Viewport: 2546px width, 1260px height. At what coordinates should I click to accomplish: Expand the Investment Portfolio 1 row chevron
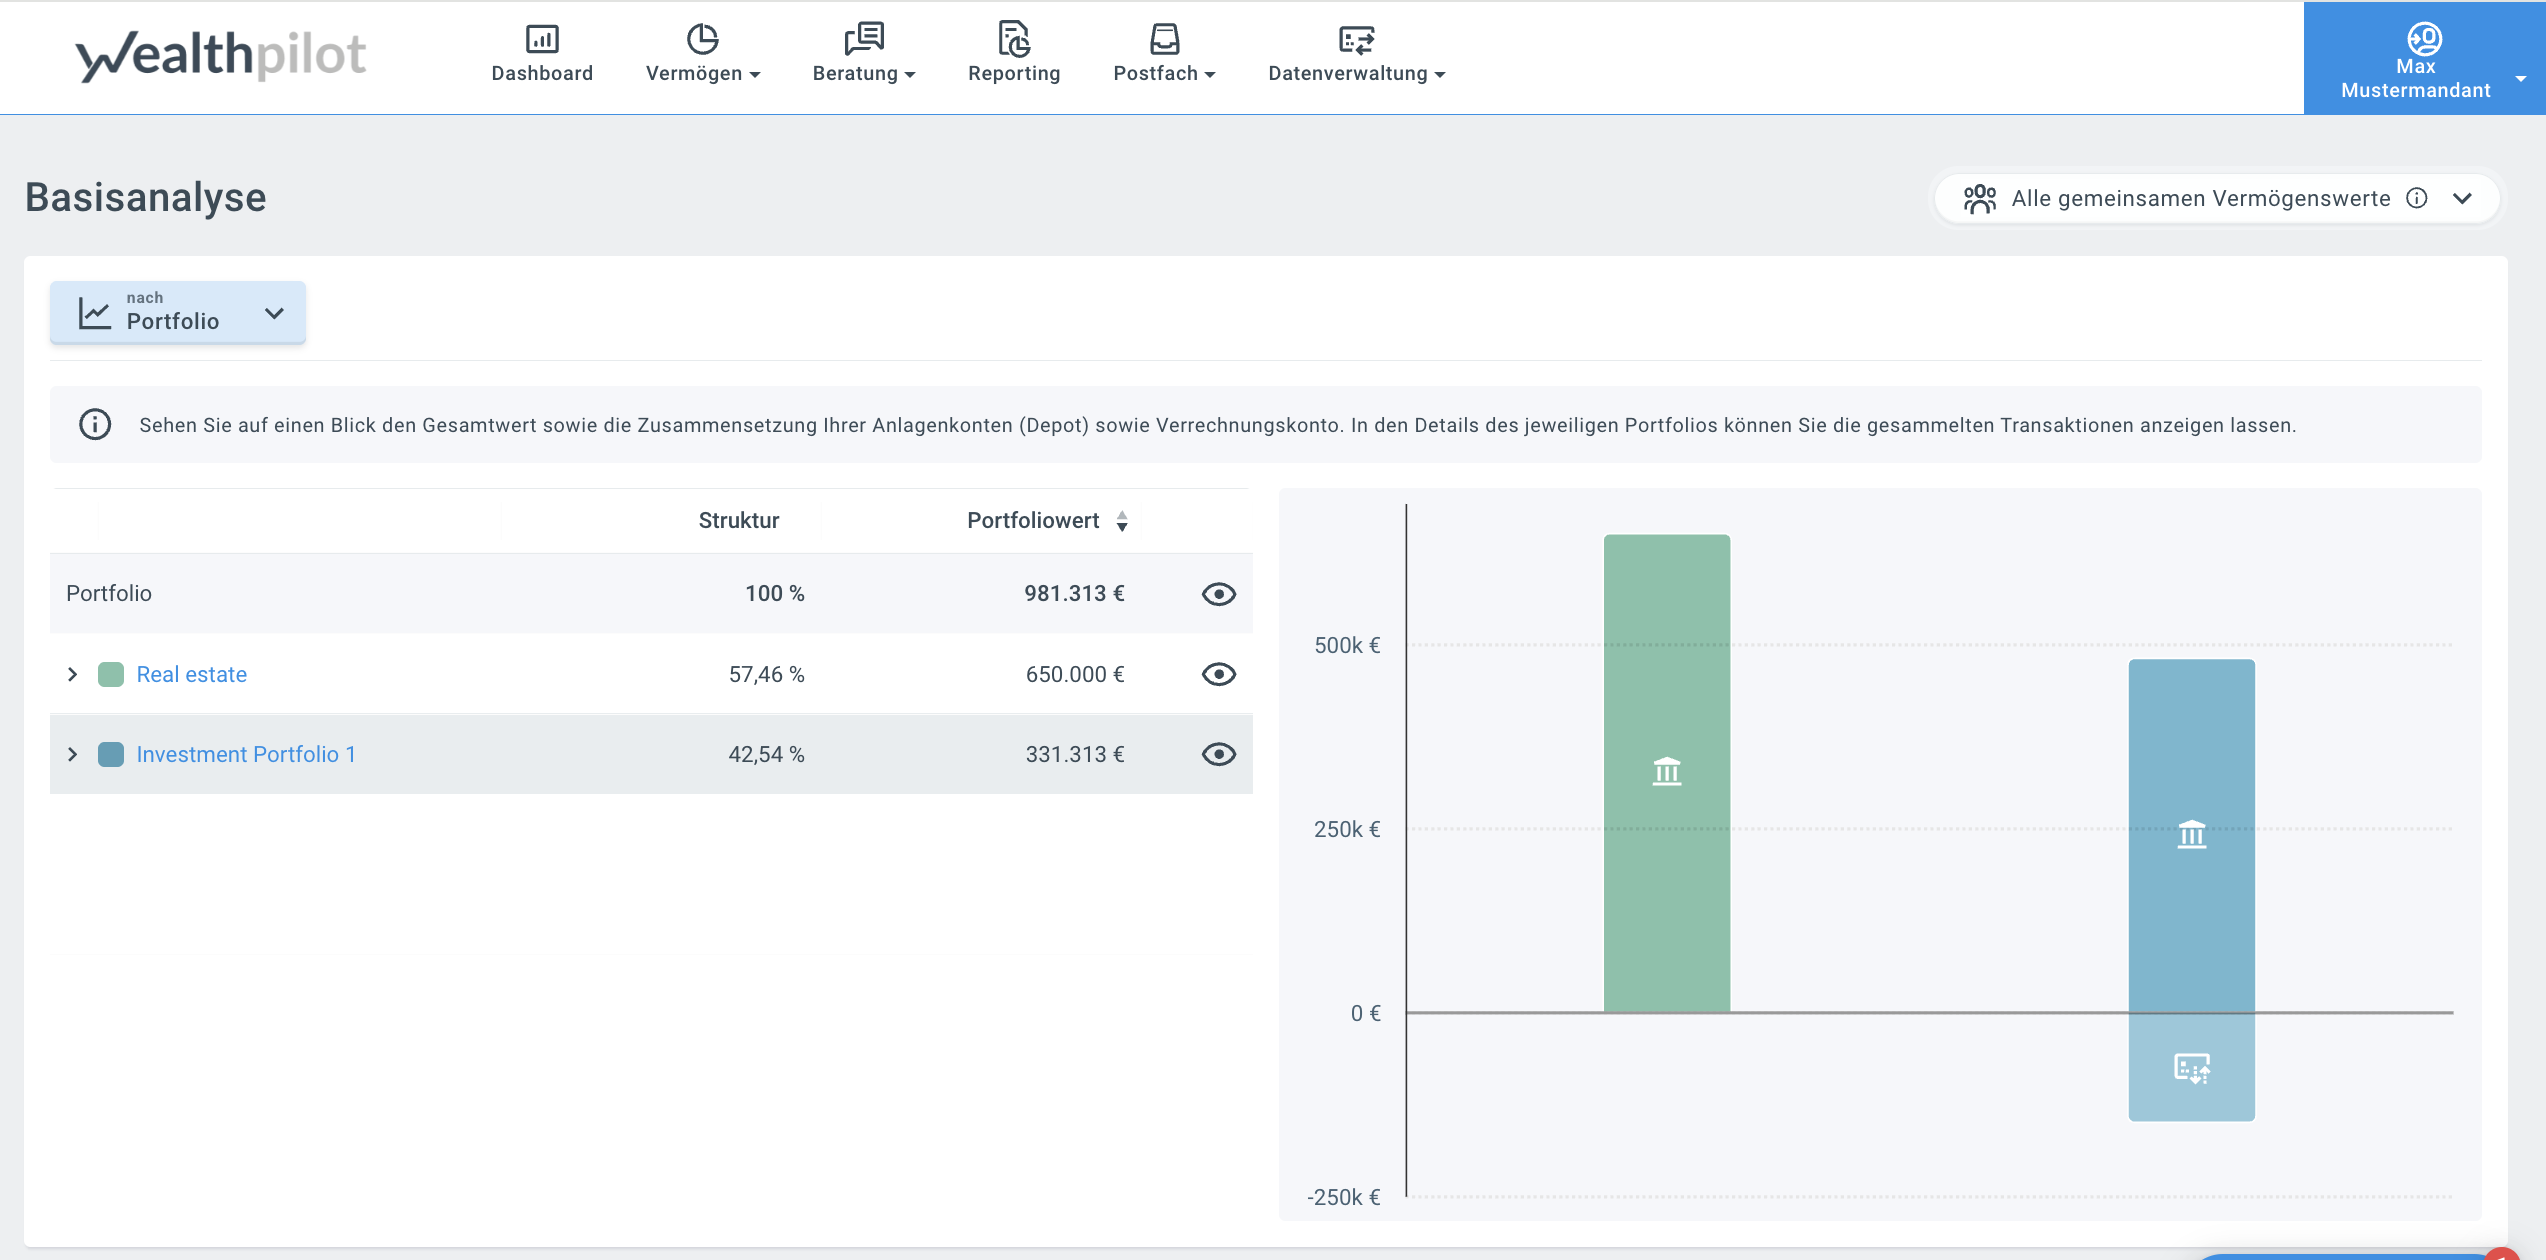coord(72,754)
